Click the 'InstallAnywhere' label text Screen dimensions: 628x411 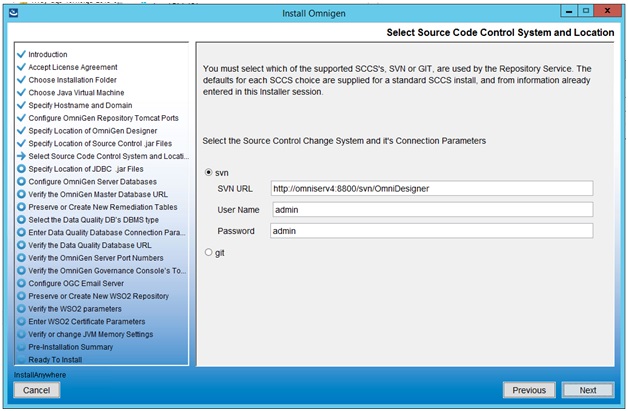point(40,375)
